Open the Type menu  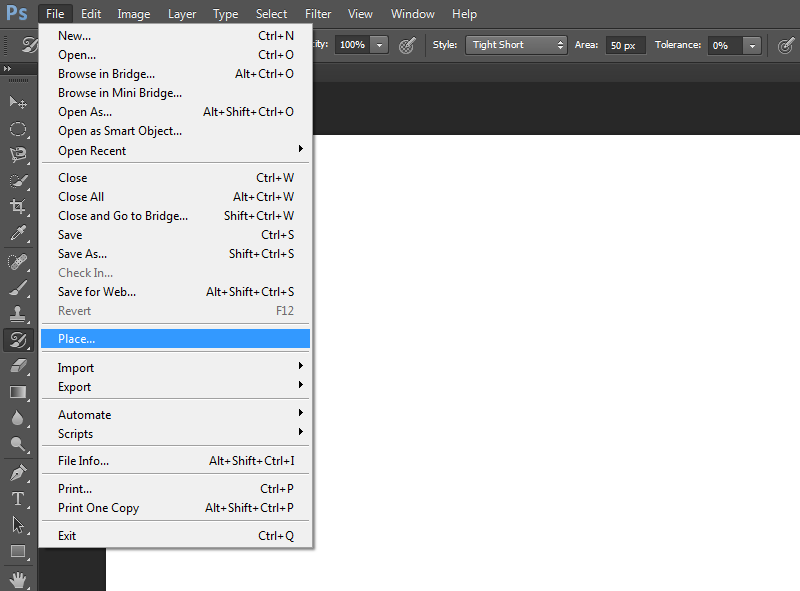pyautogui.click(x=226, y=14)
